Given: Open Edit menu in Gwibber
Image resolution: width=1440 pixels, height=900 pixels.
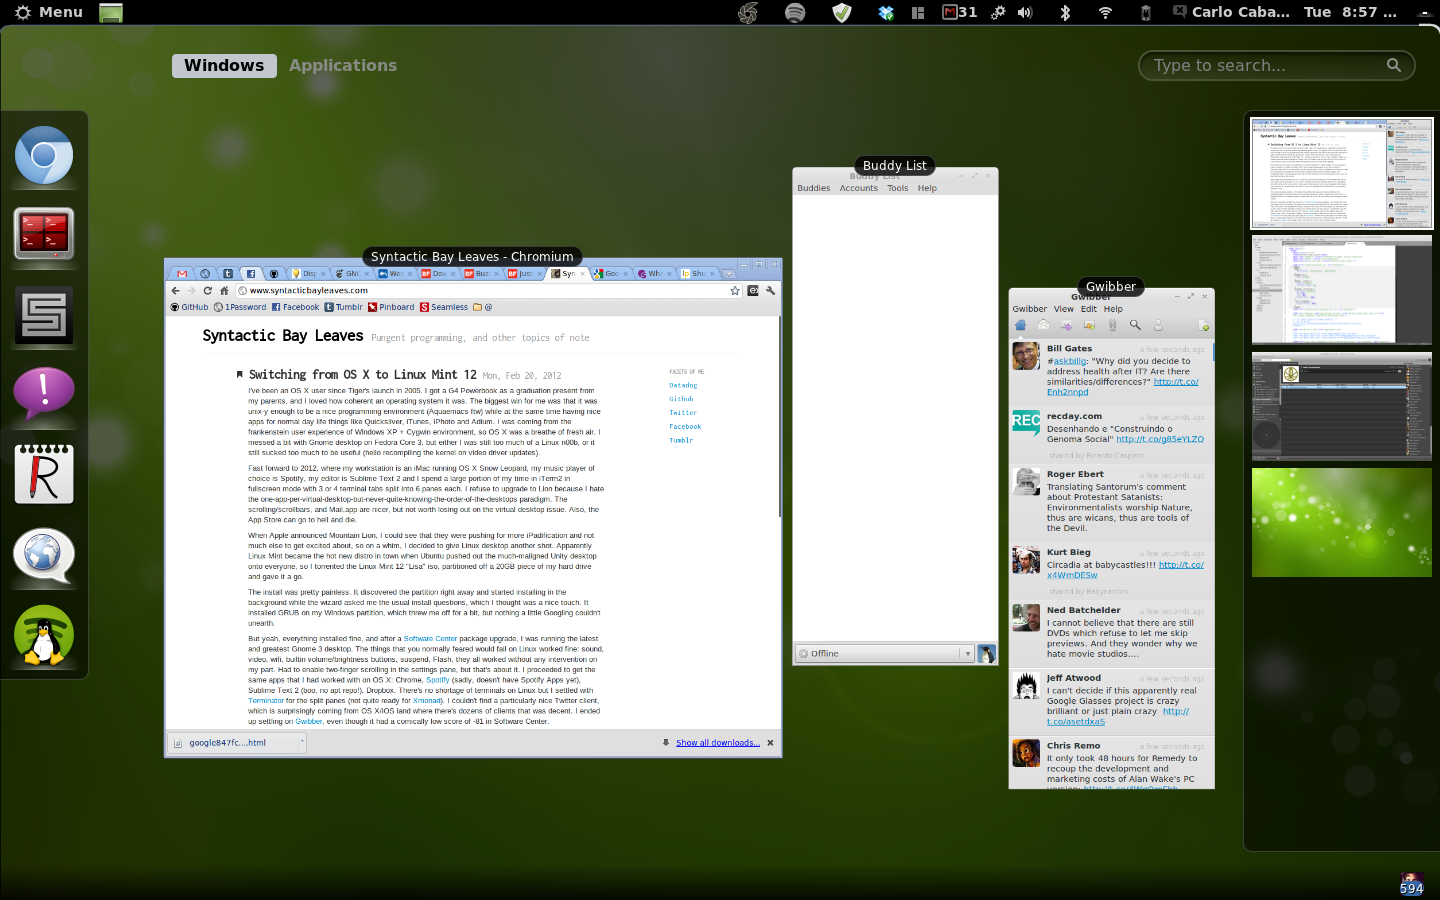Looking at the screenshot, I should 1088,309.
